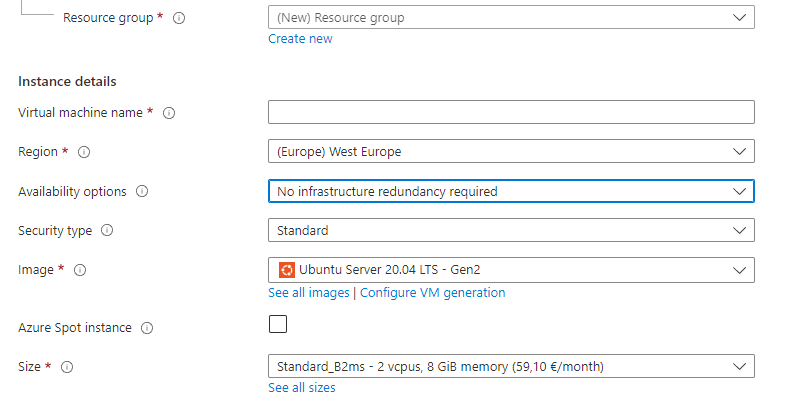
Task: Enable the Azure Spot instance checkbox
Action: pyautogui.click(x=277, y=324)
